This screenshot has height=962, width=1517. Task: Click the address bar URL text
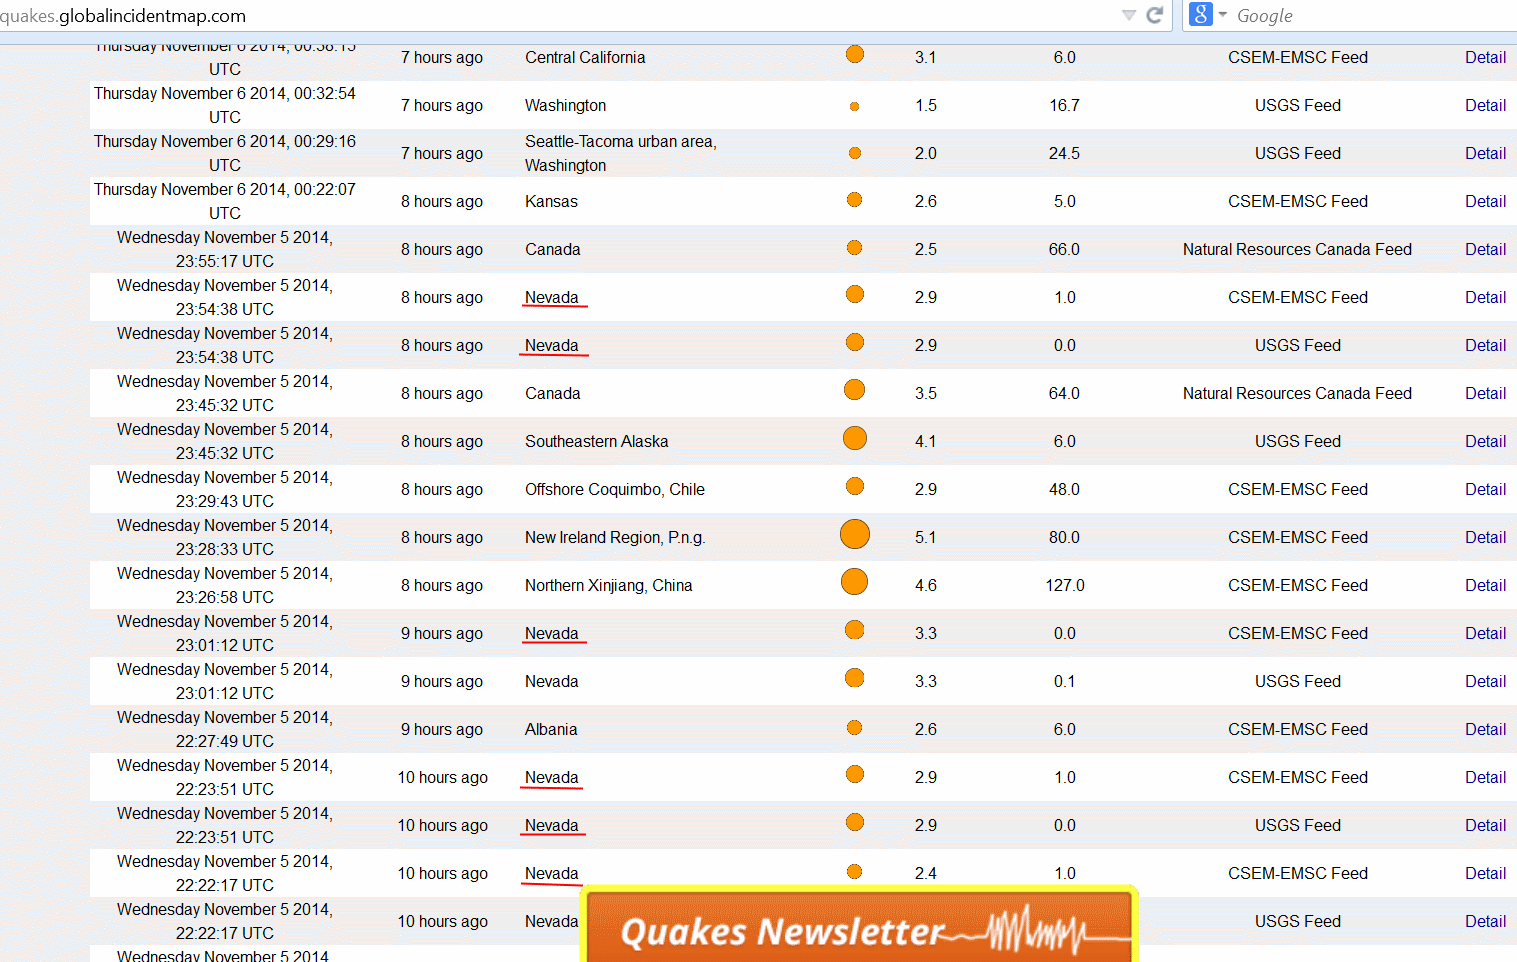tap(123, 16)
